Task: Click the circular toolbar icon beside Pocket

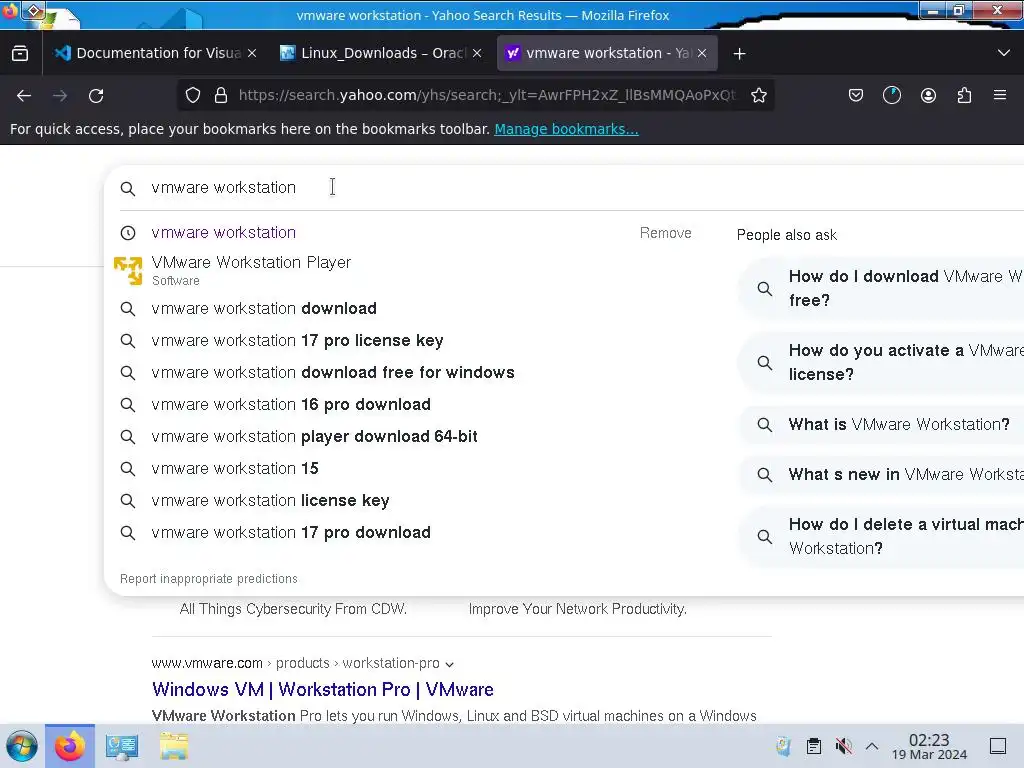Action: 891,95
